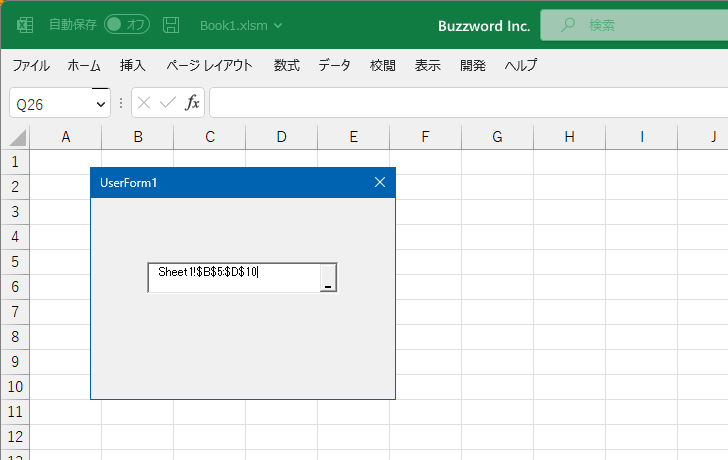Select row 1 header
The width and height of the screenshot is (728, 460).
click(15, 162)
